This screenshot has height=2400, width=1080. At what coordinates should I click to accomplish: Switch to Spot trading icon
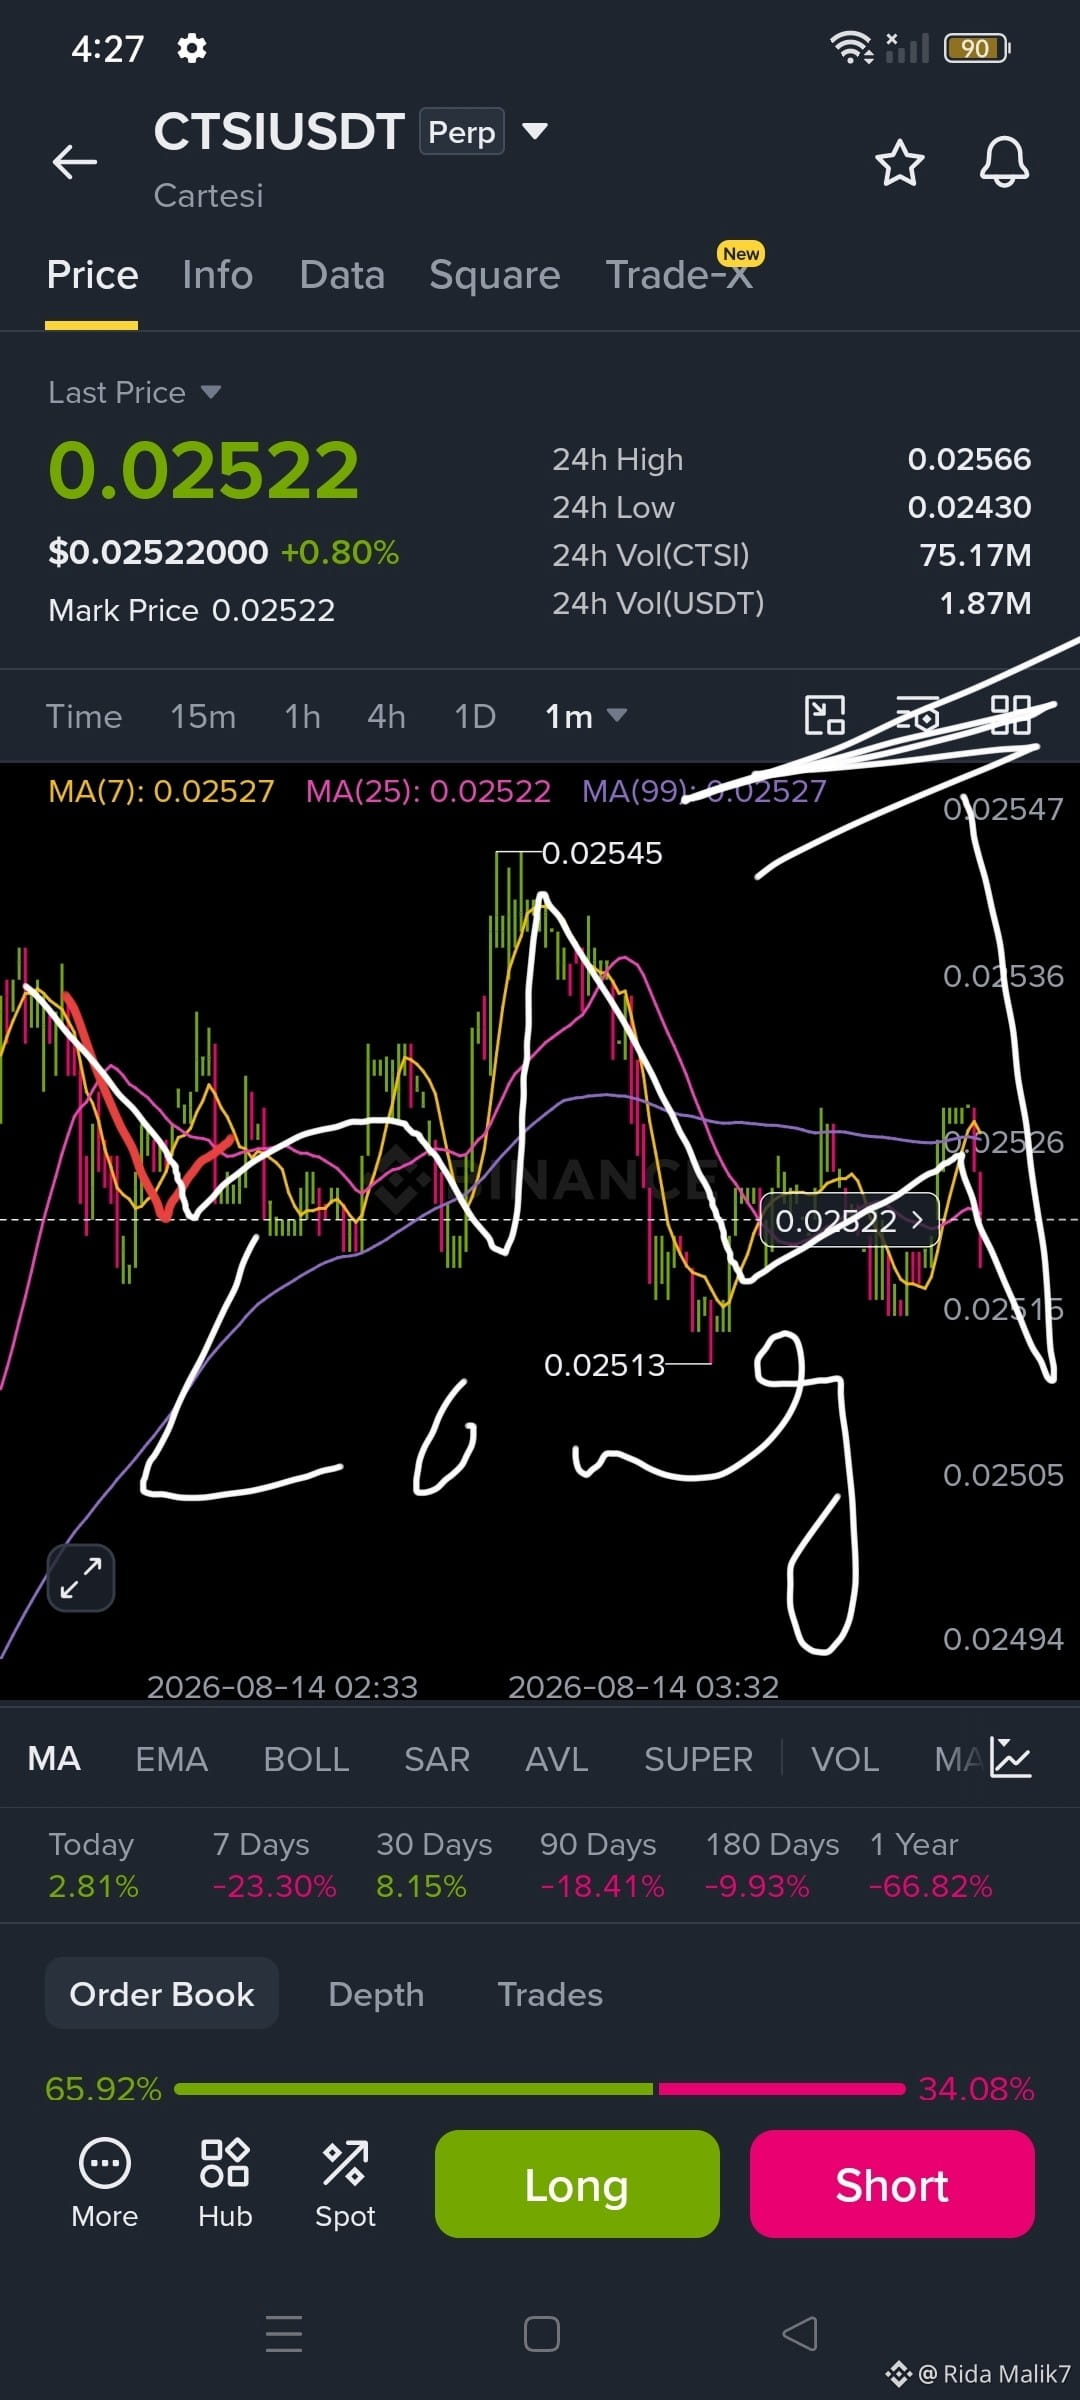point(345,2184)
